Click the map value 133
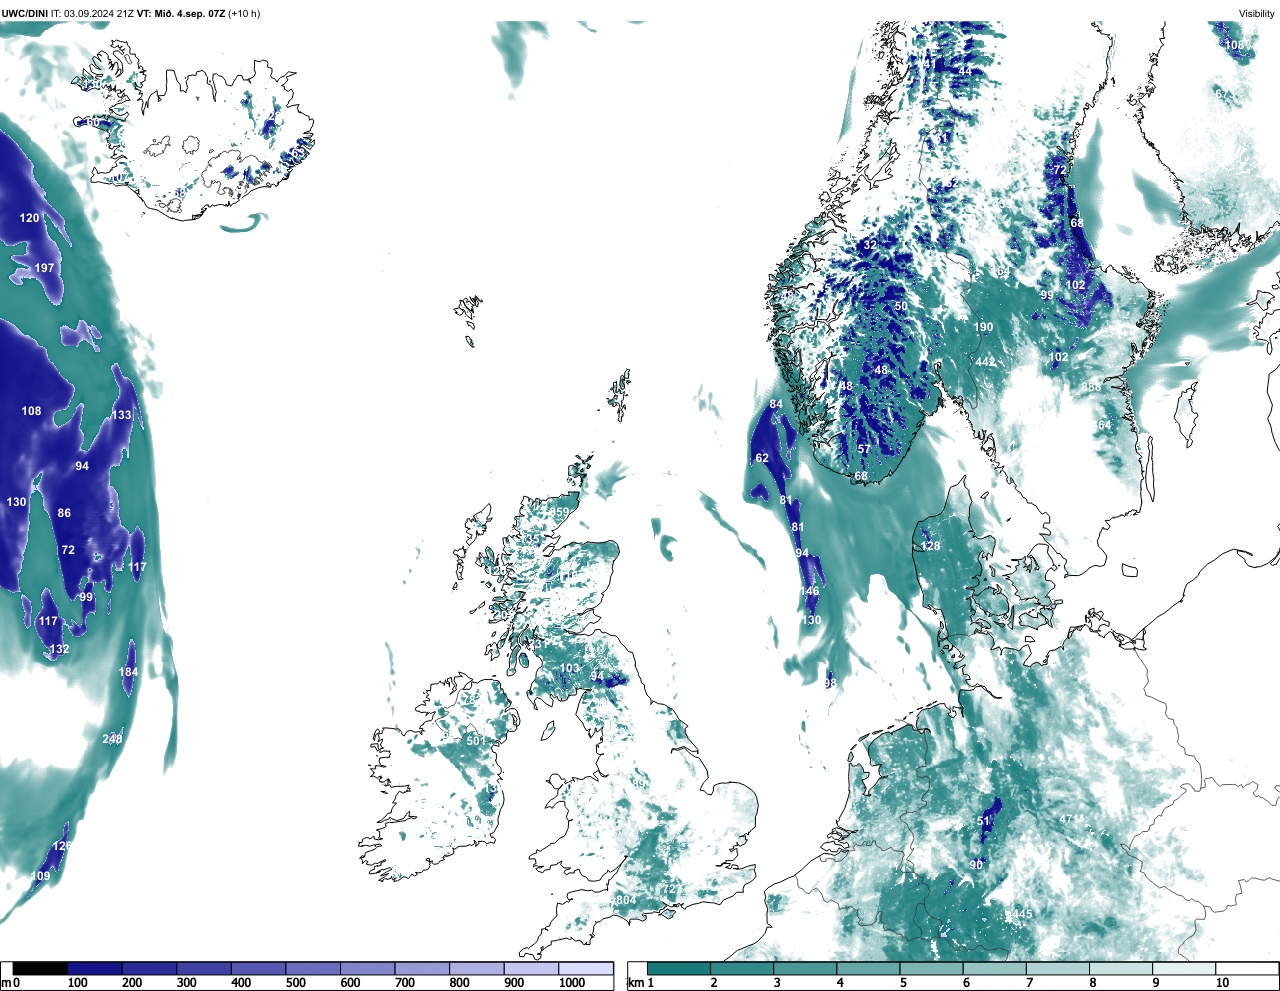 121,415
